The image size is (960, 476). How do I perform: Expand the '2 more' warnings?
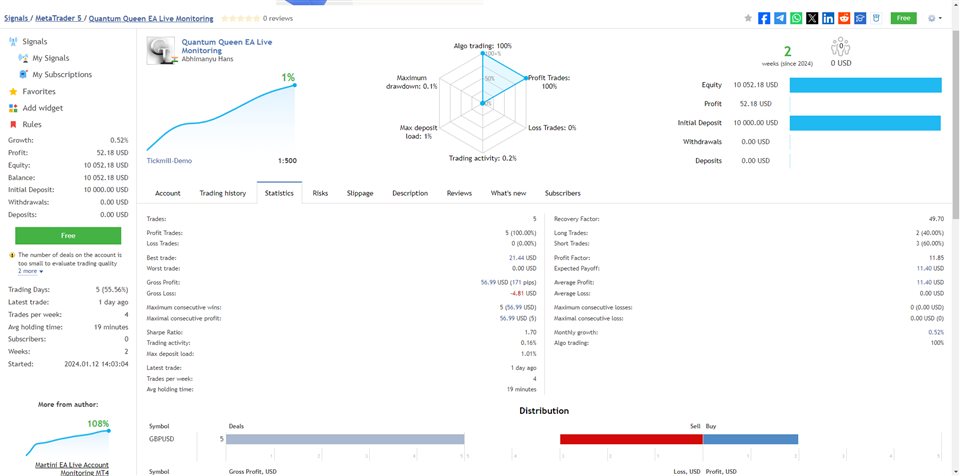[30, 271]
